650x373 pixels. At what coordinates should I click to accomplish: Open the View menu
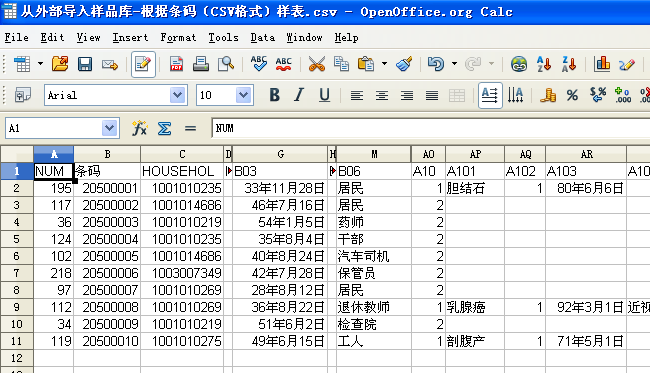point(88,38)
